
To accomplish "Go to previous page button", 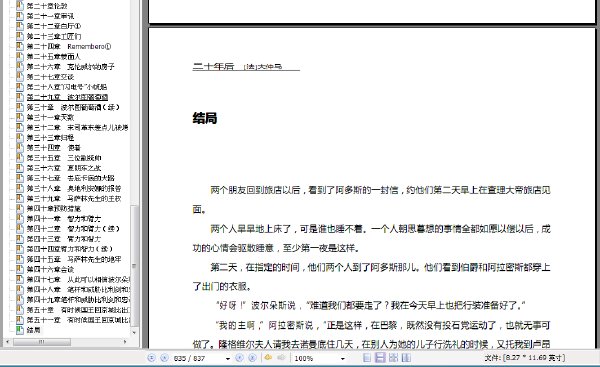I will (164, 358).
